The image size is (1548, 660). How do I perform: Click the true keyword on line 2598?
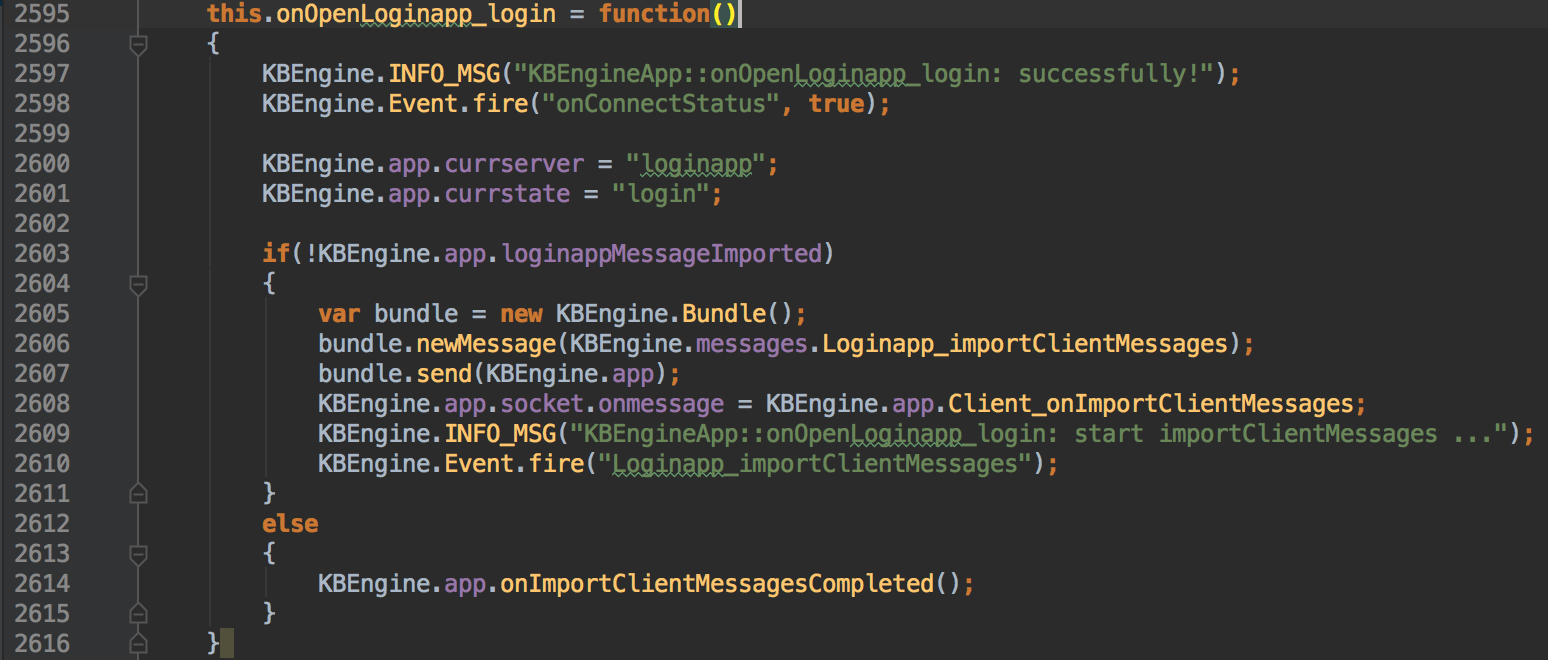coord(836,103)
